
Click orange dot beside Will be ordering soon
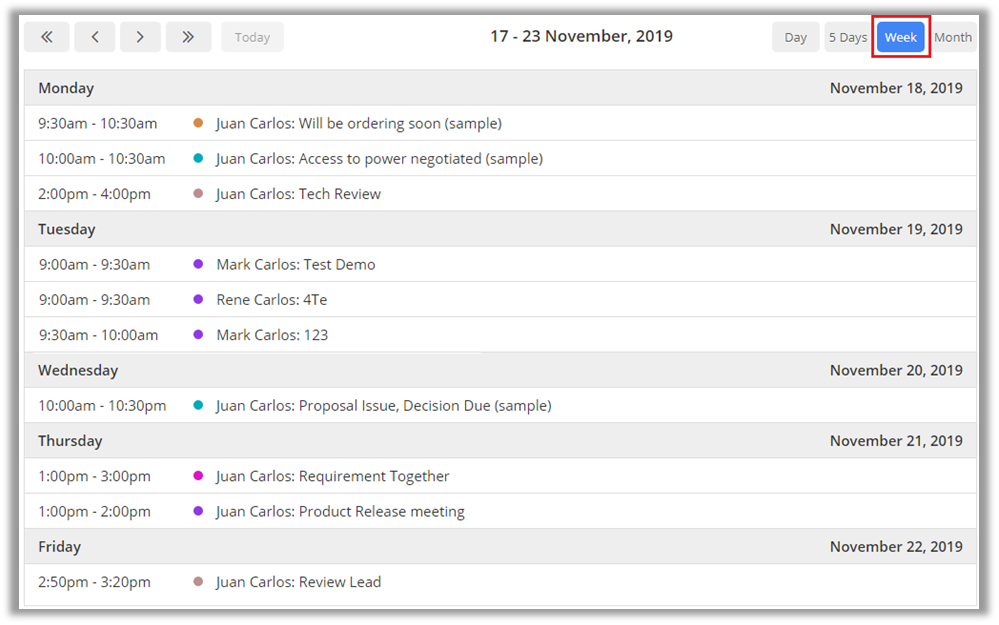point(198,123)
